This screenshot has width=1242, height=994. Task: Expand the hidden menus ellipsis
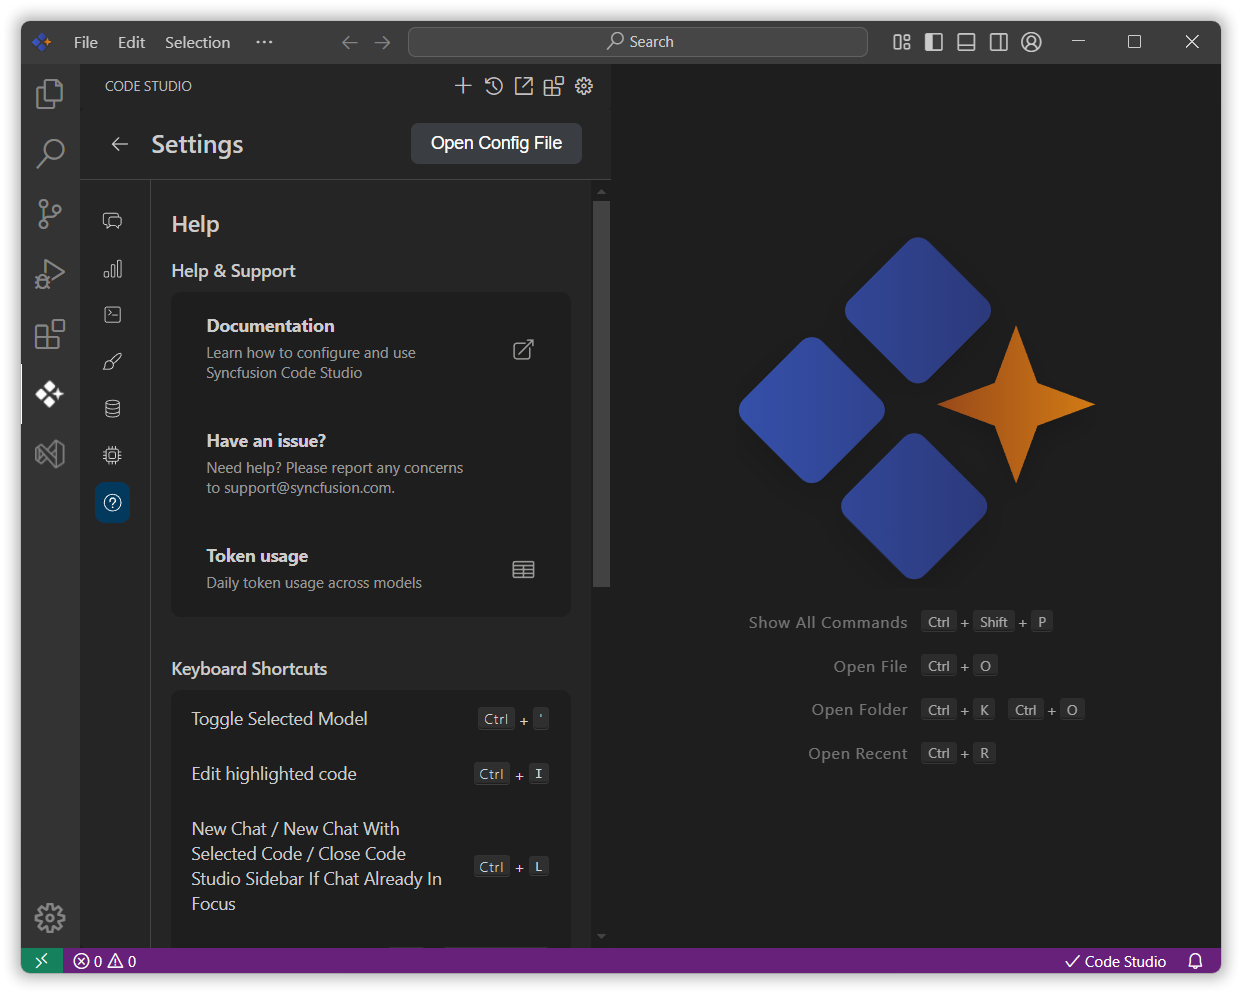coord(264,42)
